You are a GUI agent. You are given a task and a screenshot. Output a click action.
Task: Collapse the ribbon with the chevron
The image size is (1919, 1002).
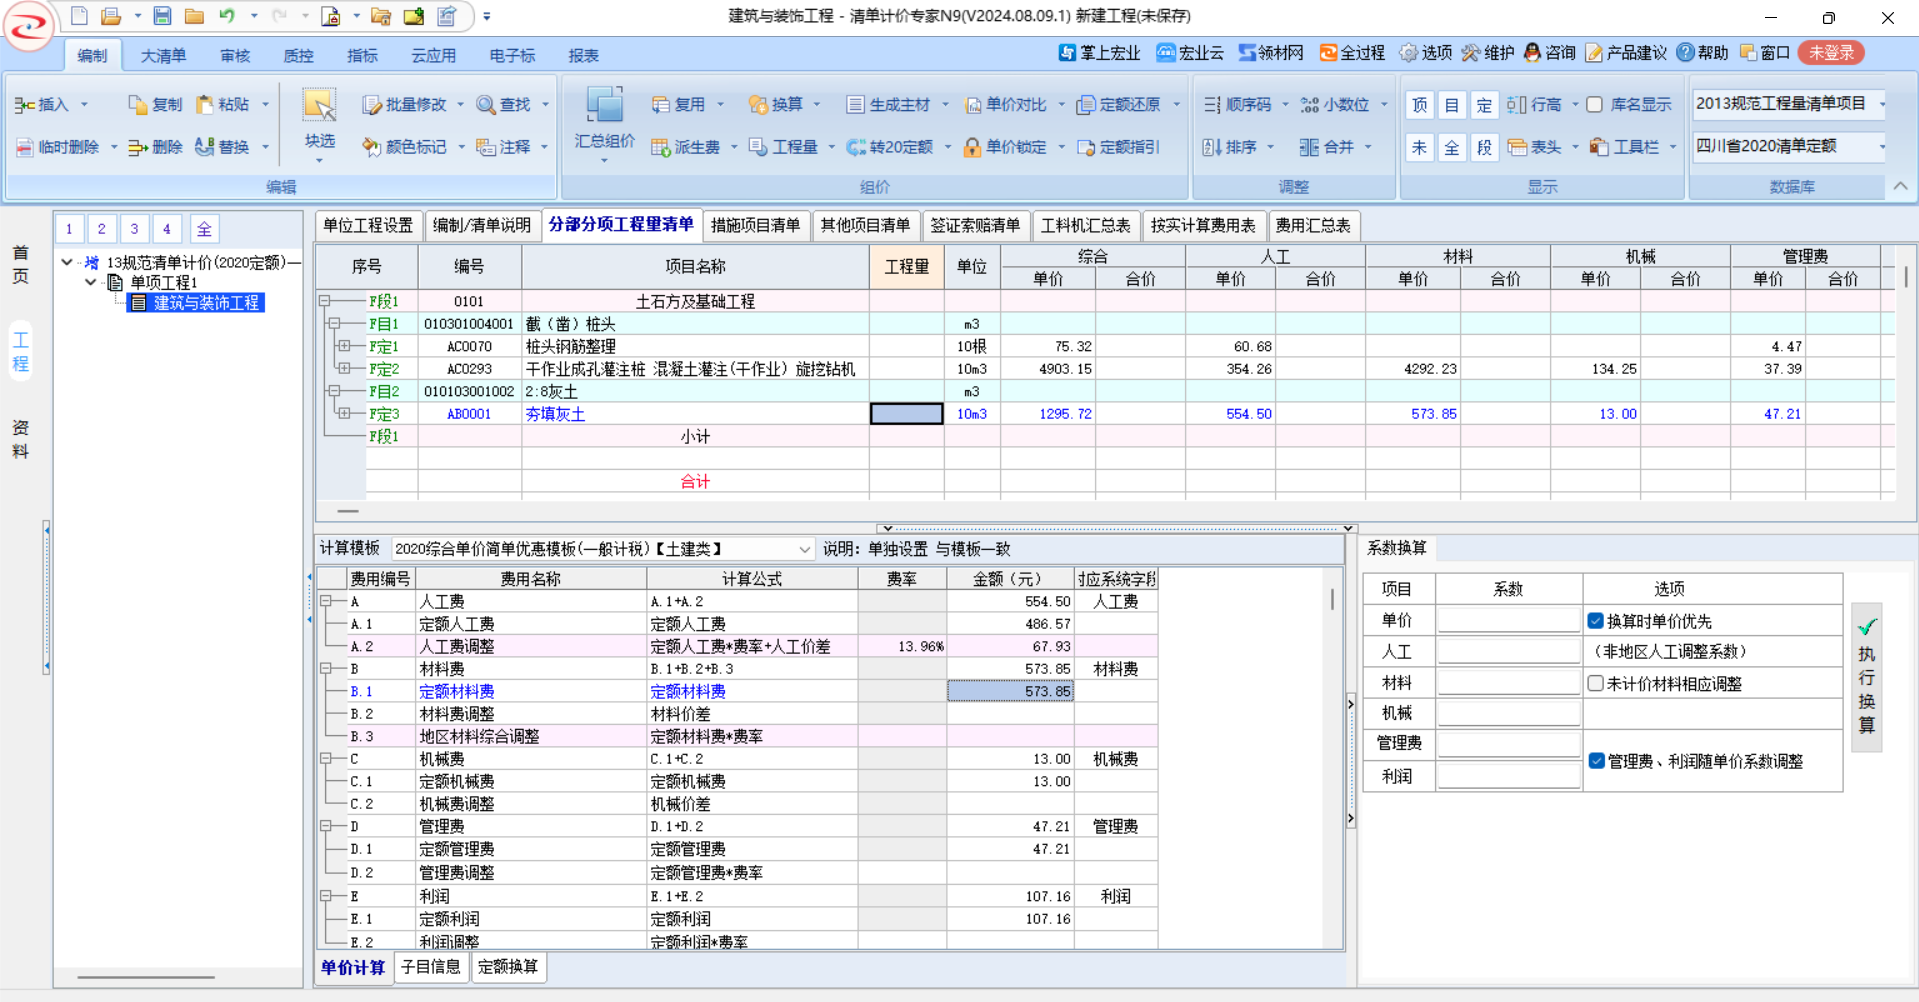(x=1900, y=186)
